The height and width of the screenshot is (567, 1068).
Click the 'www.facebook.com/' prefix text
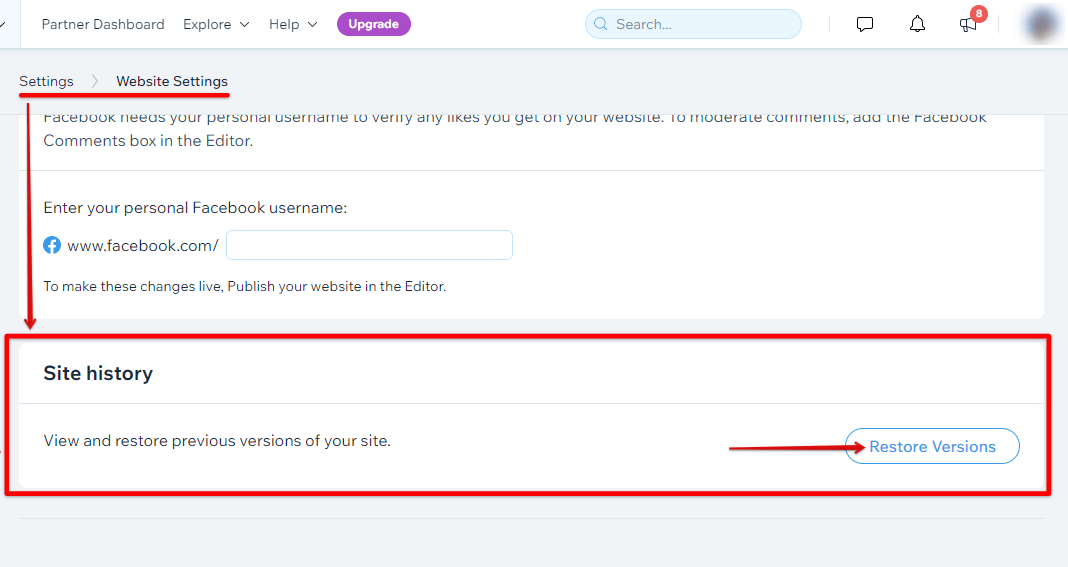click(x=142, y=245)
